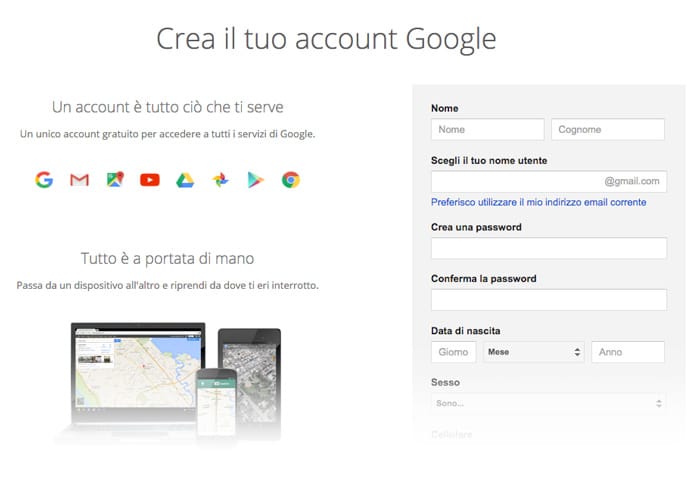
Task: Click the 'Scegli il tuo nome utente' label
Action: (x=489, y=160)
